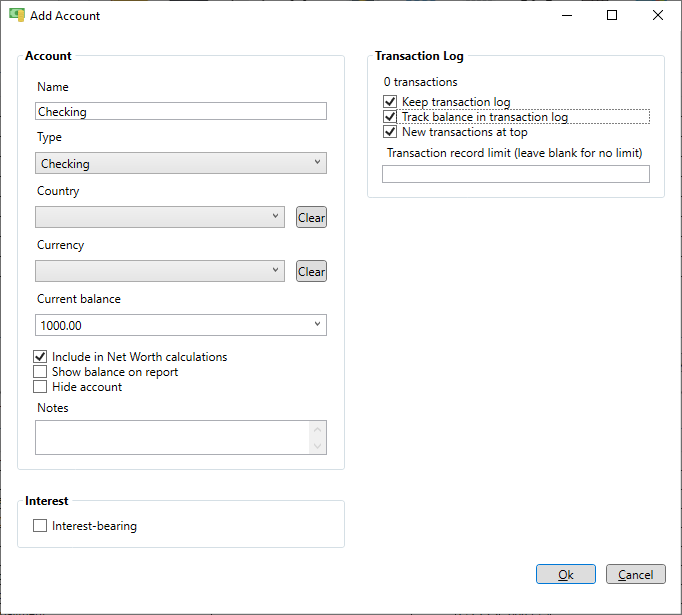
Task: Toggle Keep transaction log checkbox
Action: click(390, 102)
